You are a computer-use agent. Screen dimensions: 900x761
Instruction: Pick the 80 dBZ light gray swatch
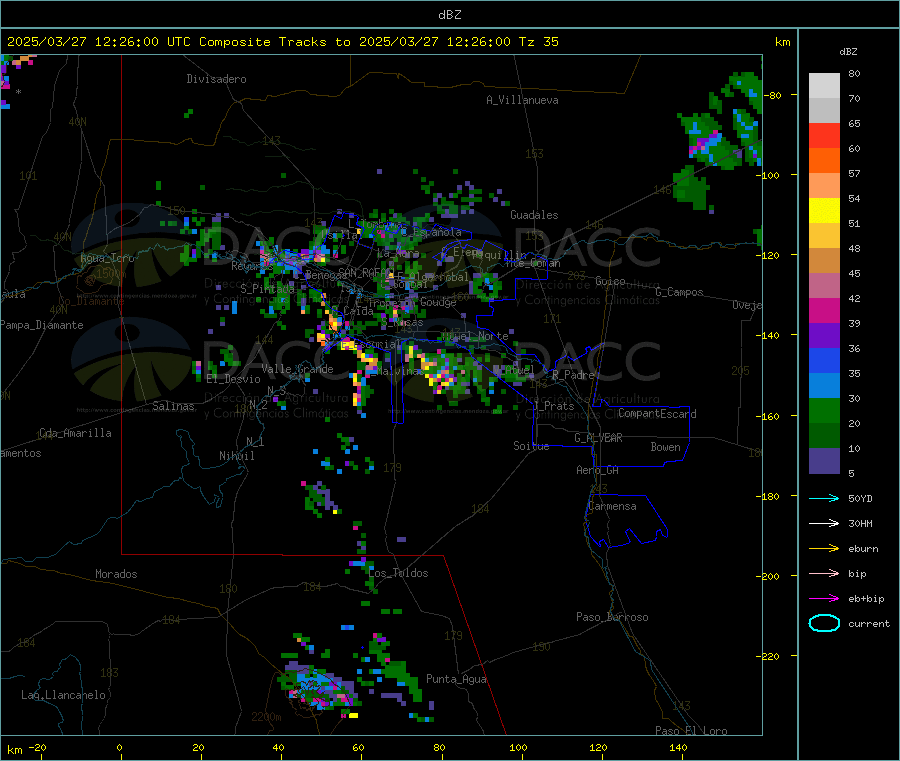point(824,86)
